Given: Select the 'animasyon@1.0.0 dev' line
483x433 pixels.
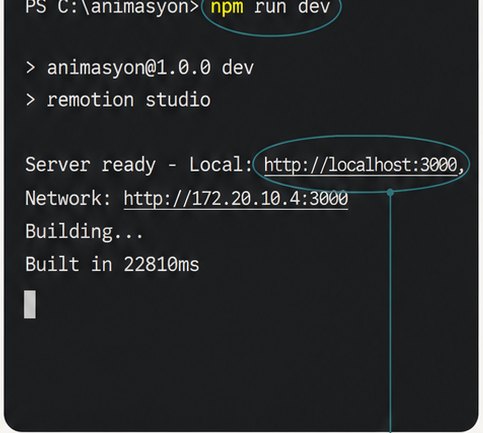Looking at the screenshot, I should [x=140, y=68].
